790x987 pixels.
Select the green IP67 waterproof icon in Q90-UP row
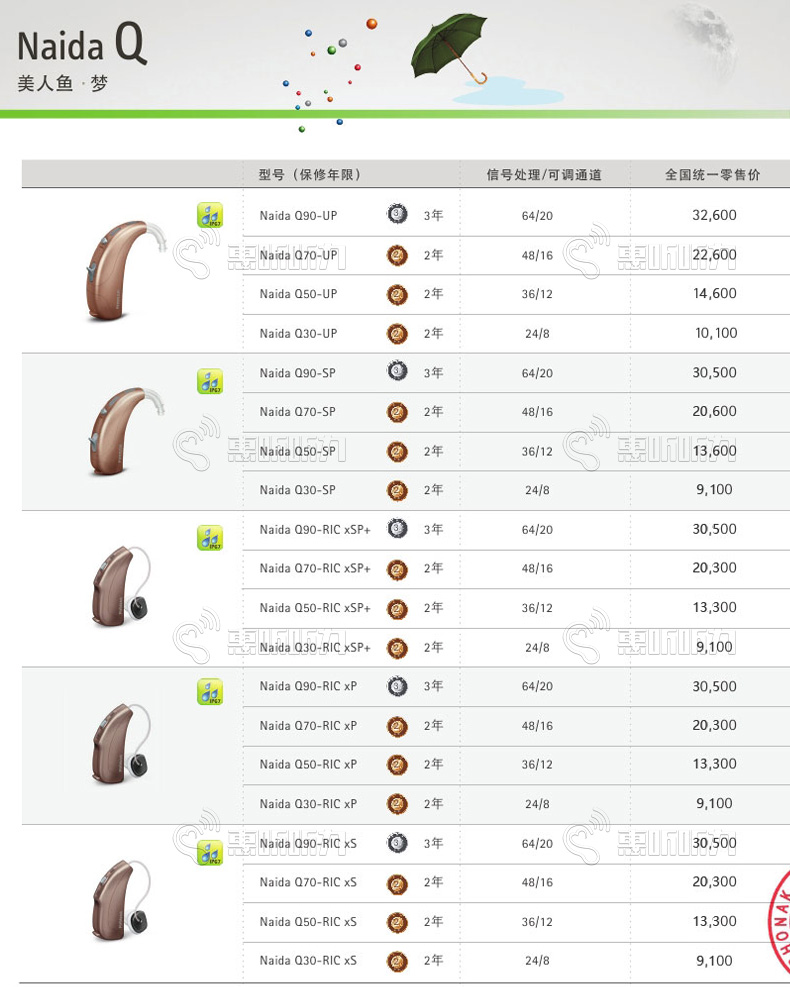(209, 216)
